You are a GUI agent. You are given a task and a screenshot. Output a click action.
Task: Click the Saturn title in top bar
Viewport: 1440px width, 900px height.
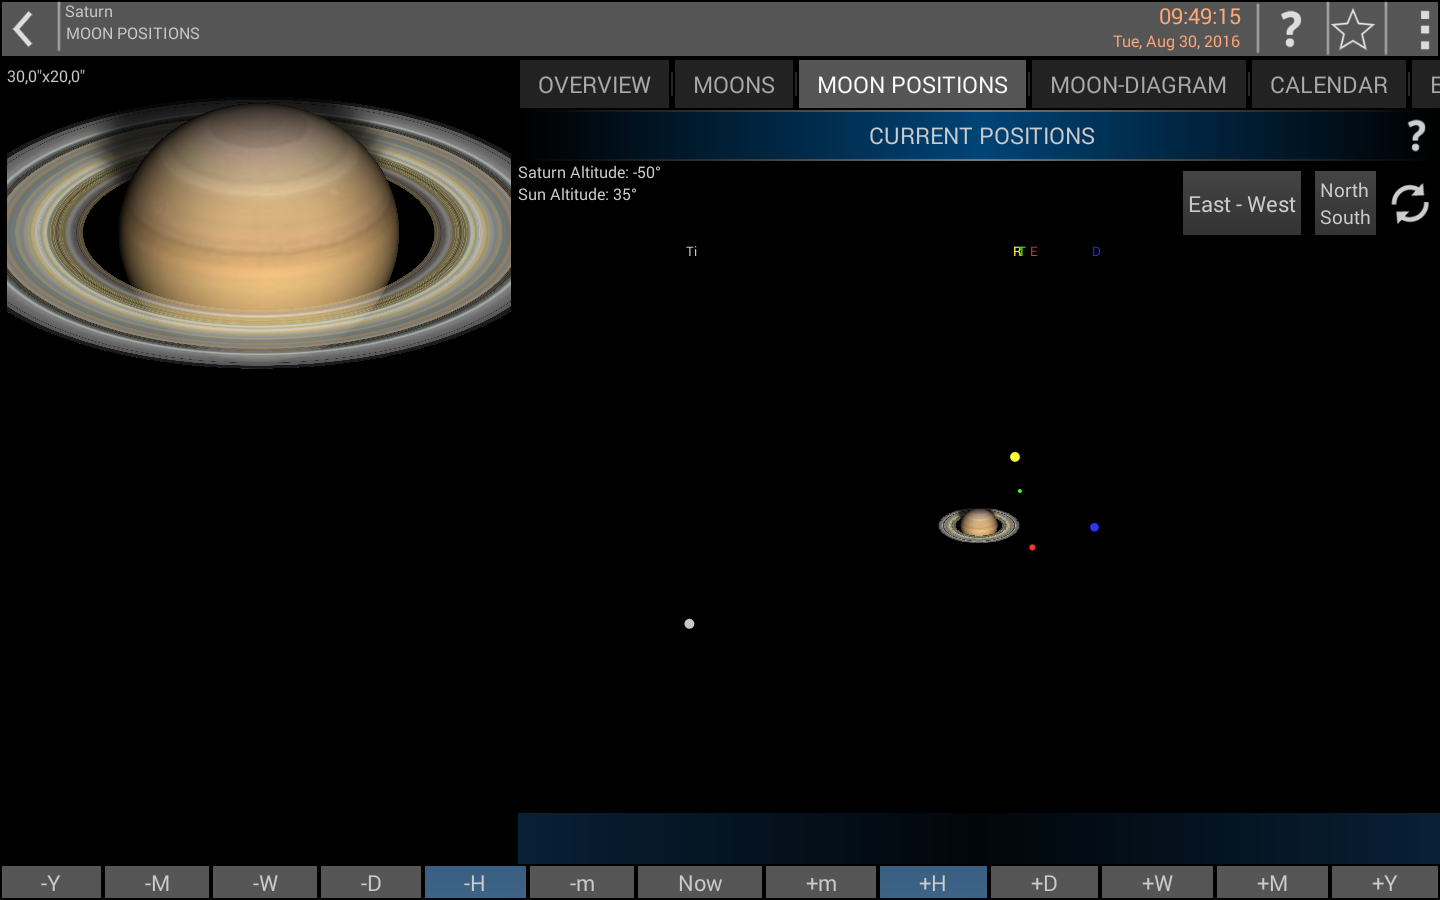[89, 12]
